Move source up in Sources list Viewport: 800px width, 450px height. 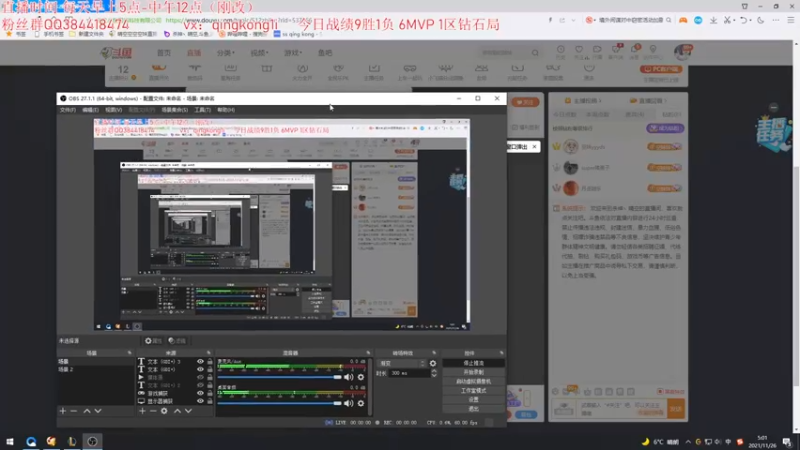tap(177, 411)
